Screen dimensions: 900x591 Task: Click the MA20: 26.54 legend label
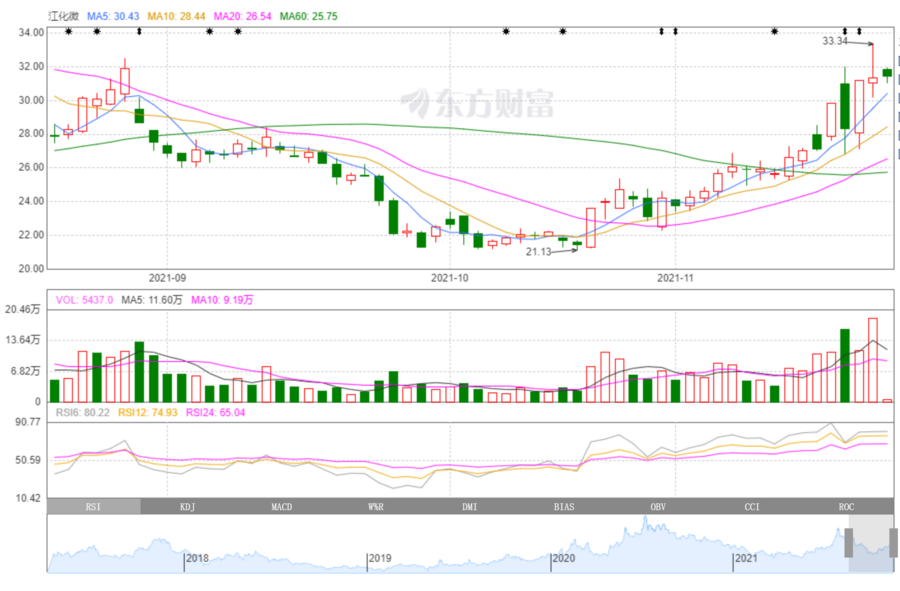(242, 16)
